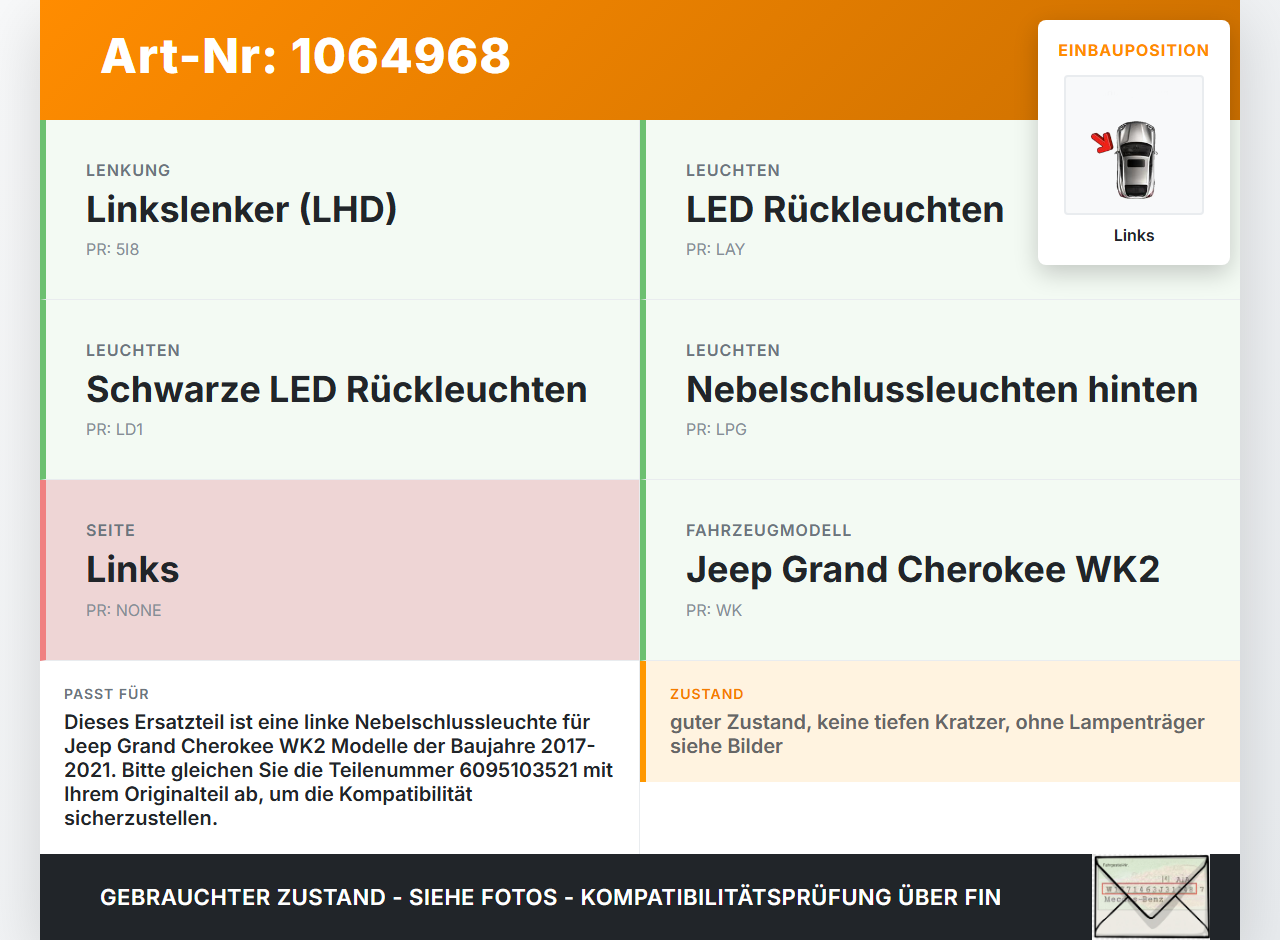
Task: Click Nebelschlussleuchten hinten title
Action: pyautogui.click(x=942, y=390)
